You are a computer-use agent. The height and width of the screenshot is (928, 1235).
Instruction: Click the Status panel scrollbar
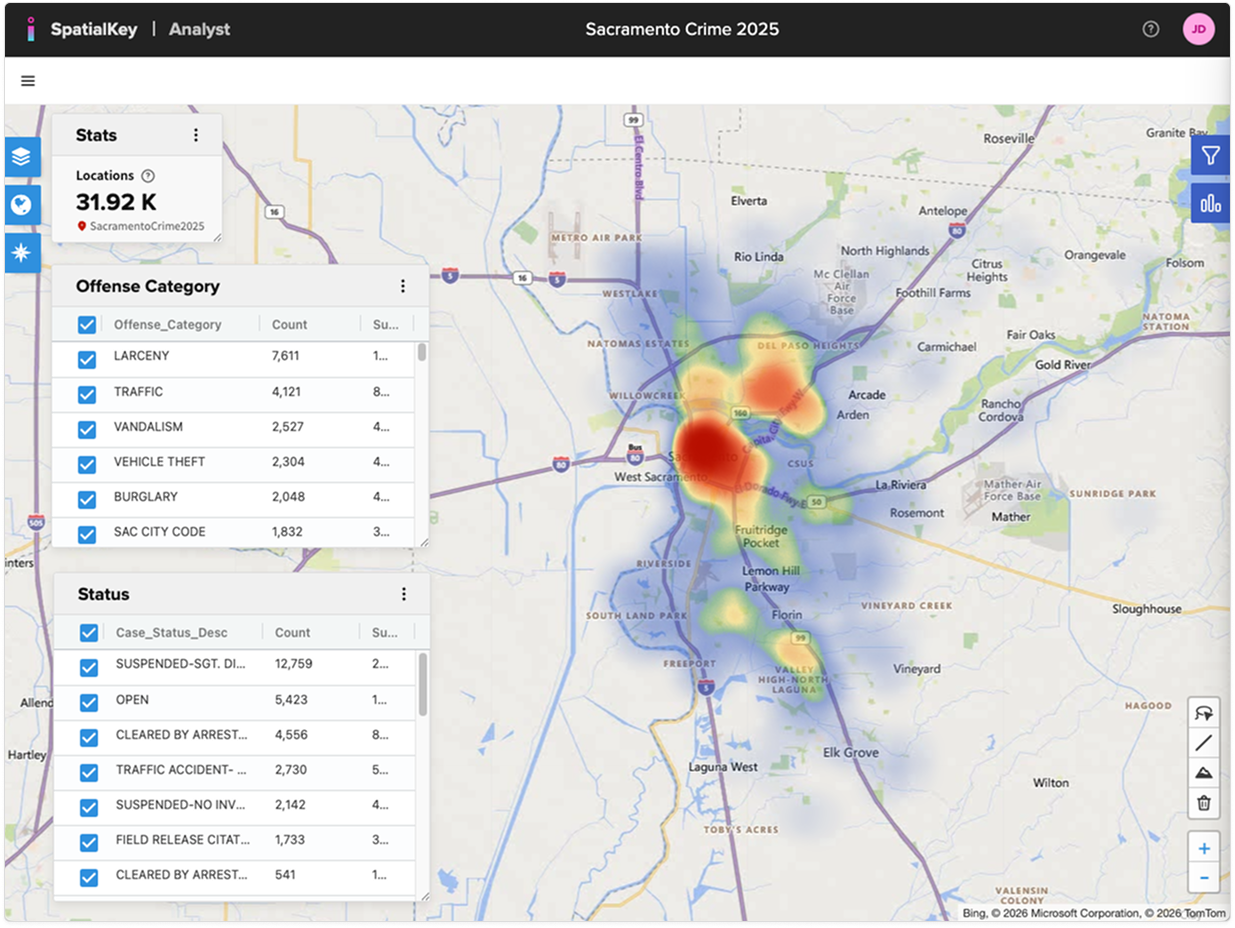[423, 684]
